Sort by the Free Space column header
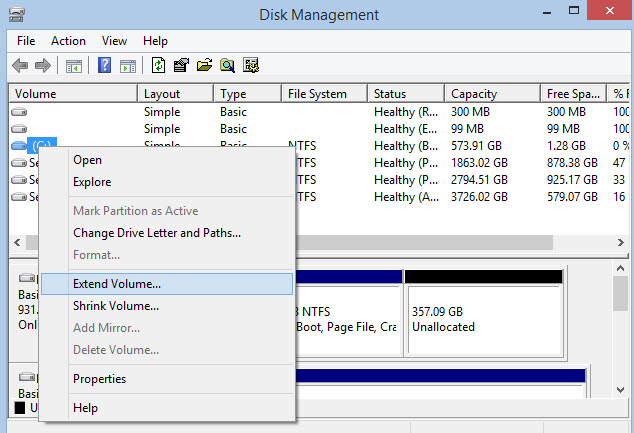Image resolution: width=634 pixels, height=433 pixels. 574,94
